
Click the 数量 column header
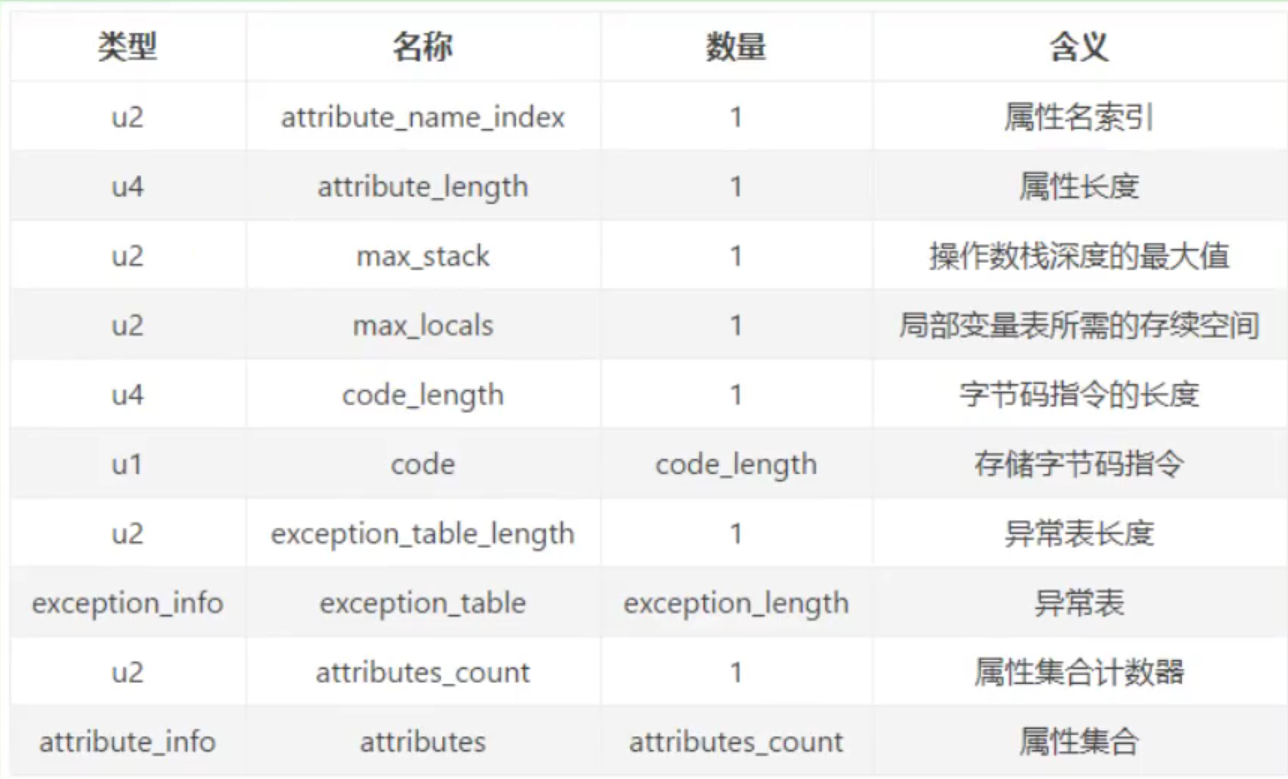coord(736,47)
